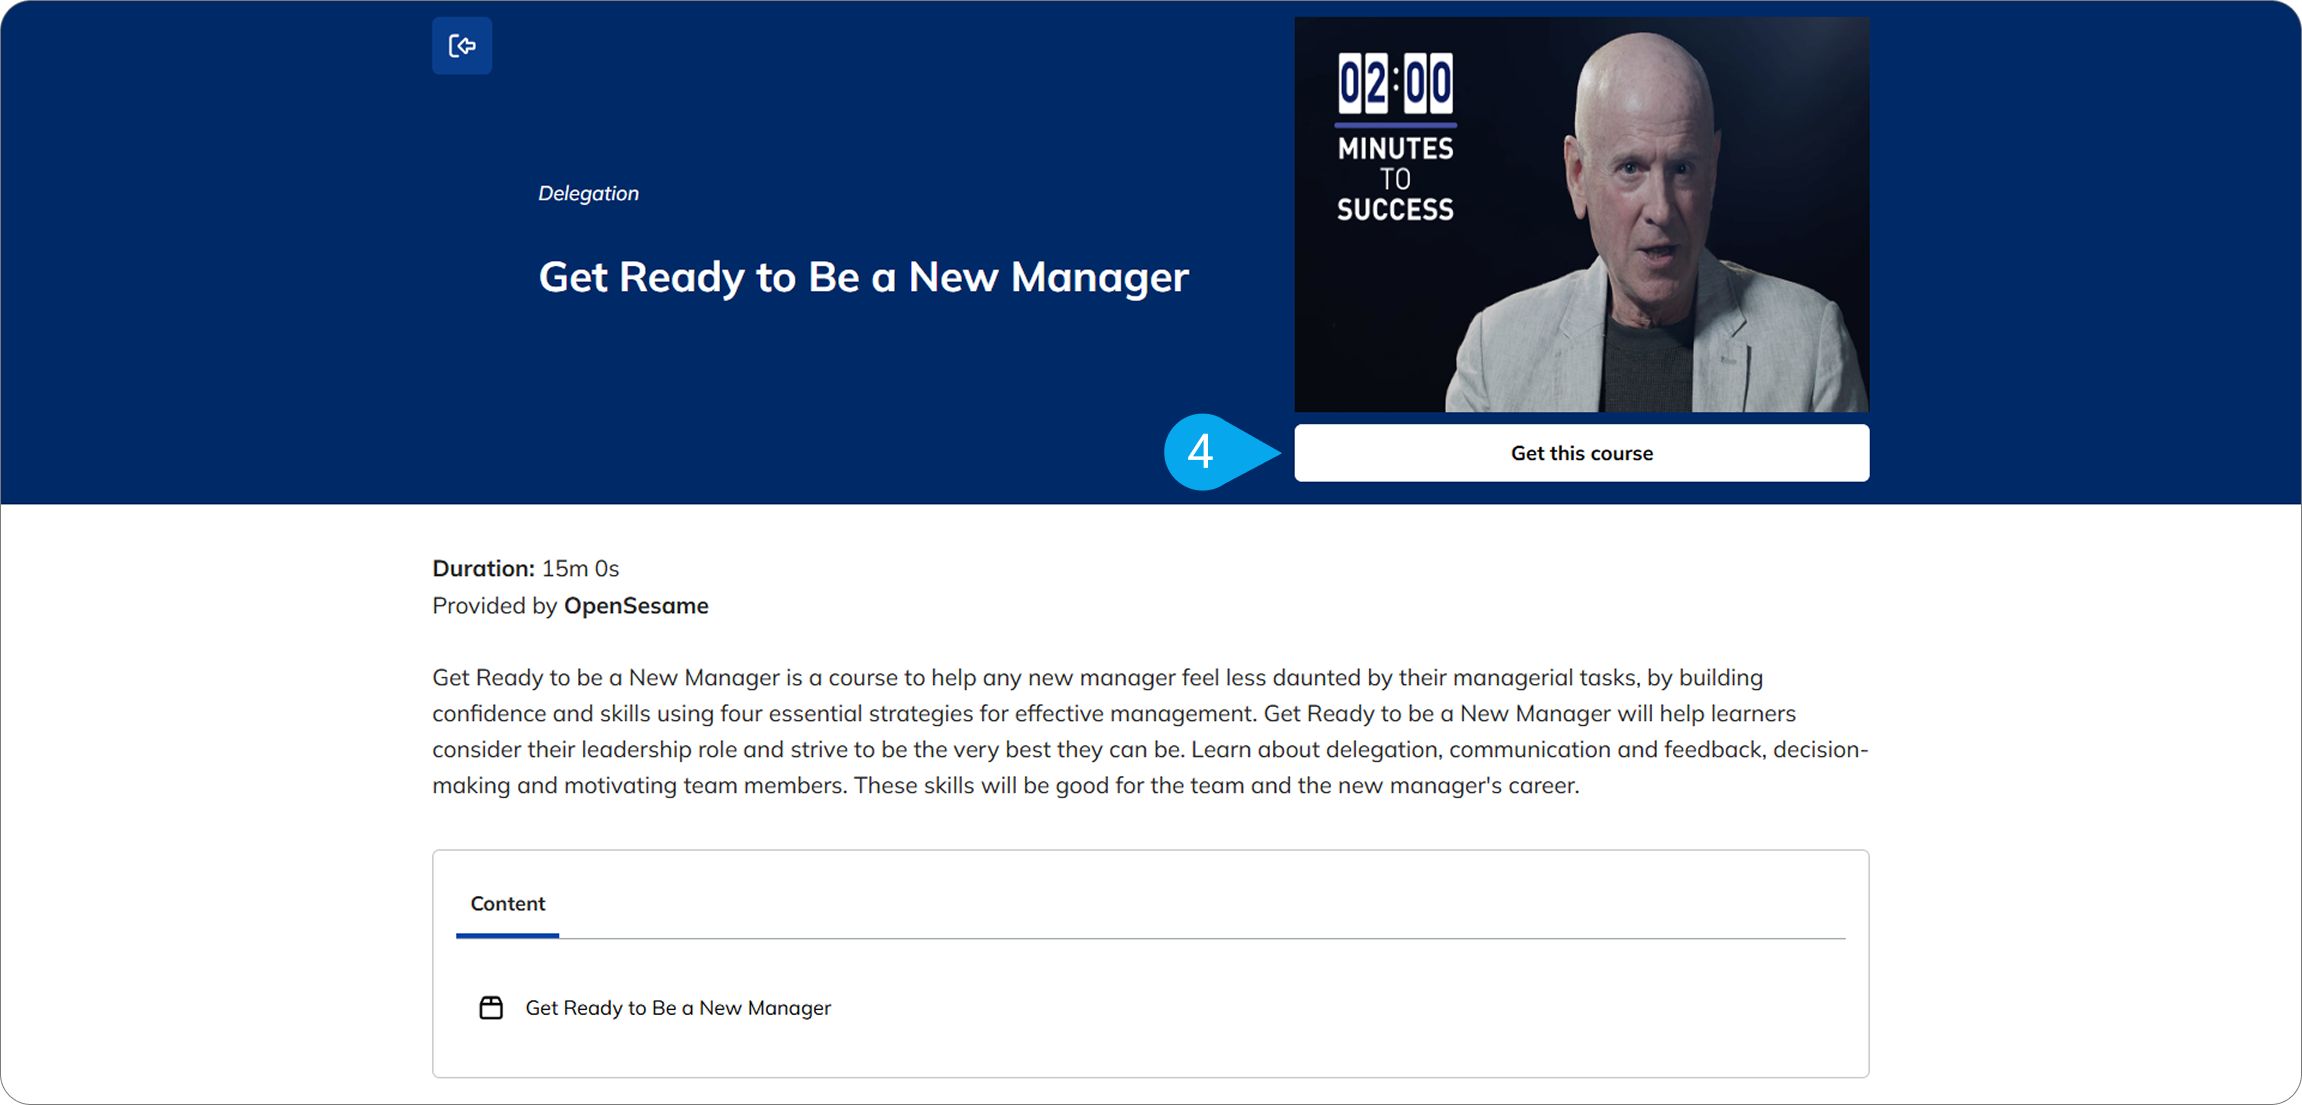Screen dimensions: 2302x1105
Task: Click the module icon beside the lesson
Action: pyautogui.click(x=491, y=1007)
